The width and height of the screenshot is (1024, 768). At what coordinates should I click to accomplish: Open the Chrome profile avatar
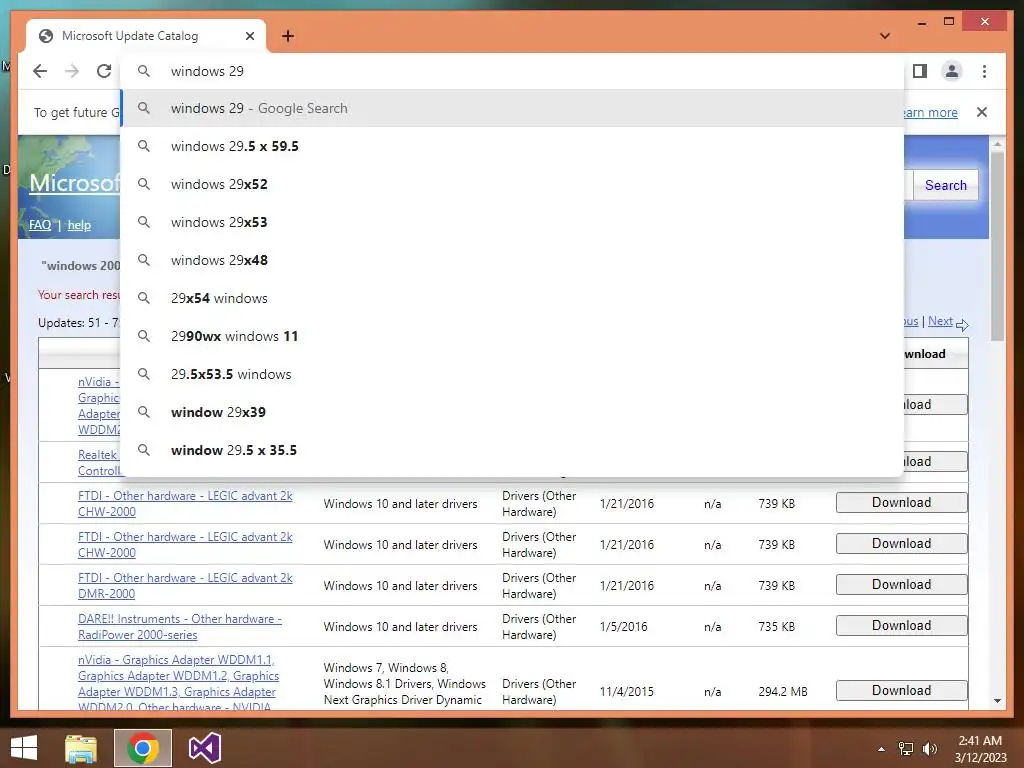point(952,71)
